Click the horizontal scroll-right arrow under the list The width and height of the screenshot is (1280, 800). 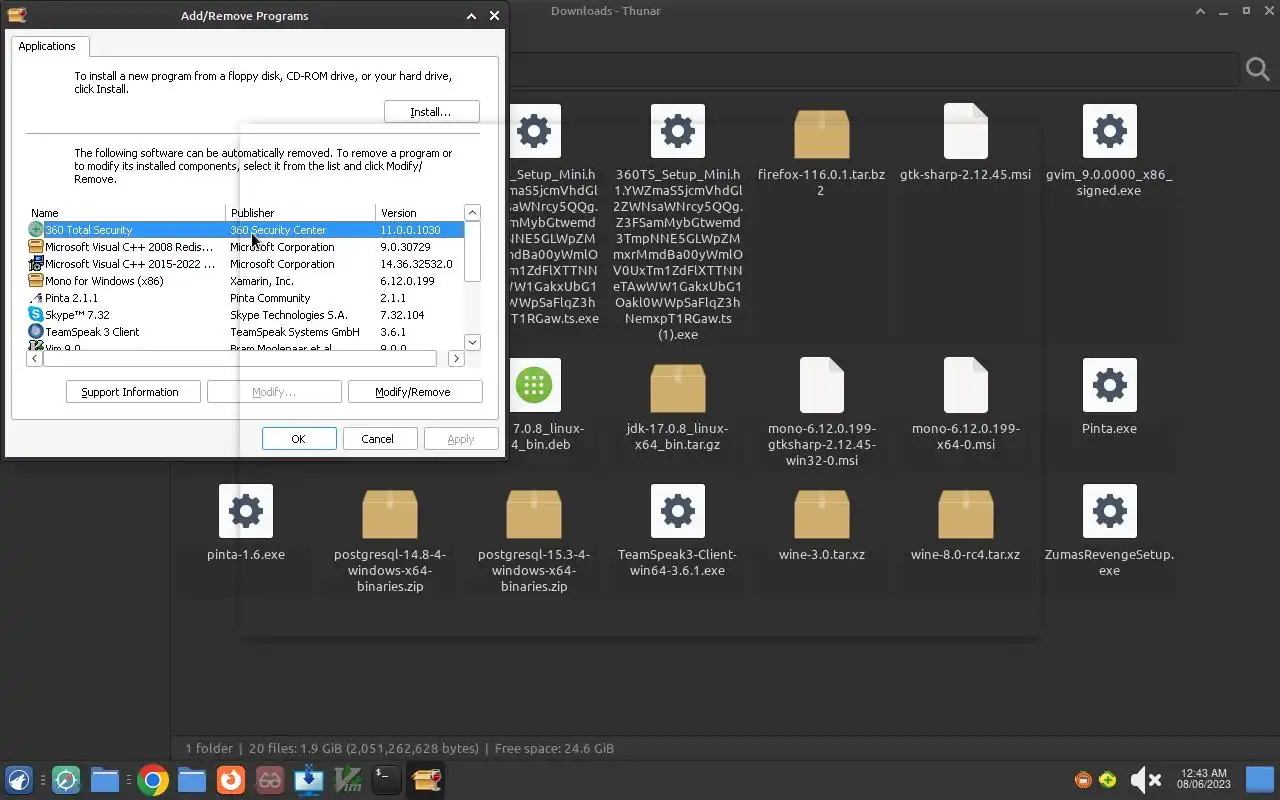point(456,358)
